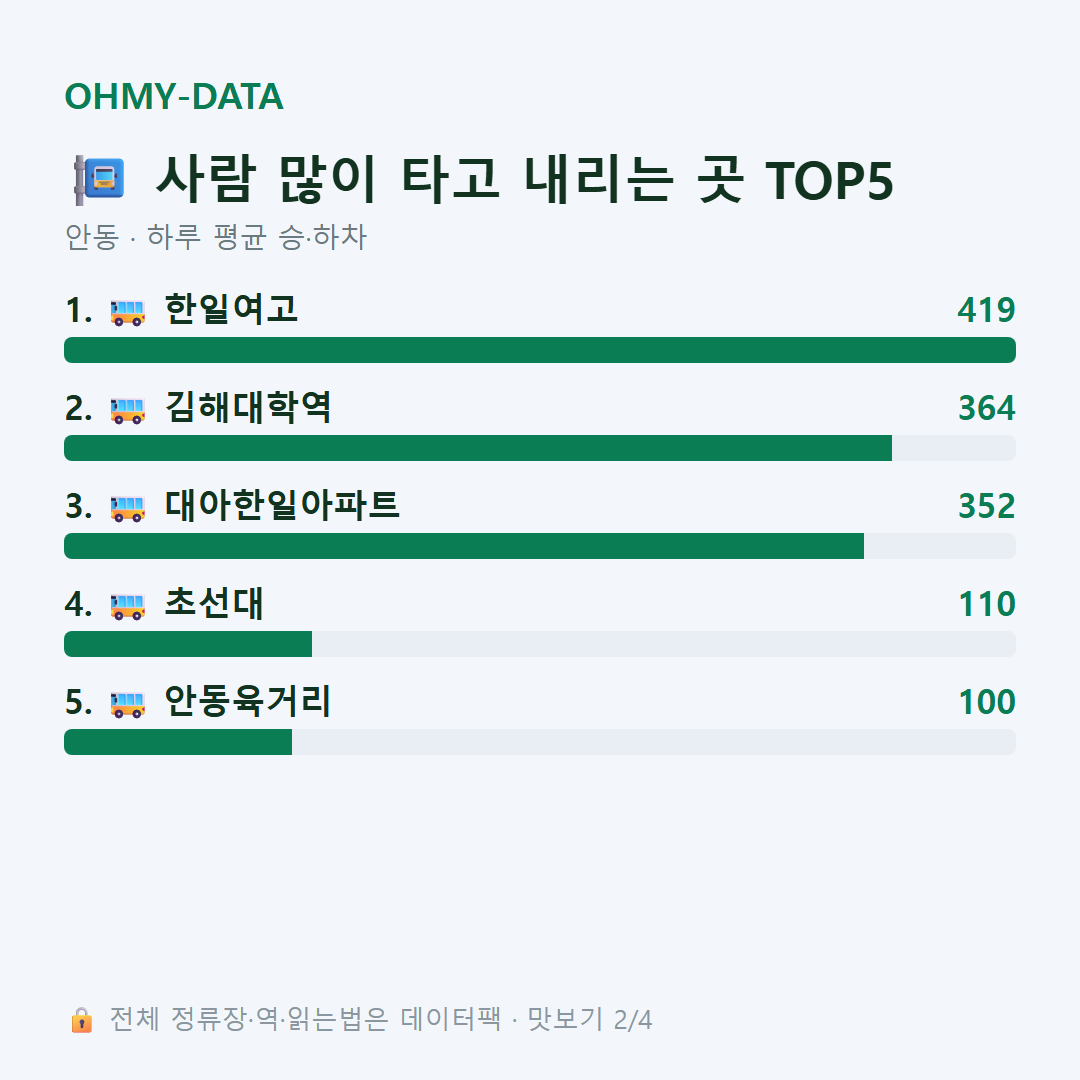
Task: Click the bus icon next to 한일여고
Action: pyautogui.click(x=128, y=312)
